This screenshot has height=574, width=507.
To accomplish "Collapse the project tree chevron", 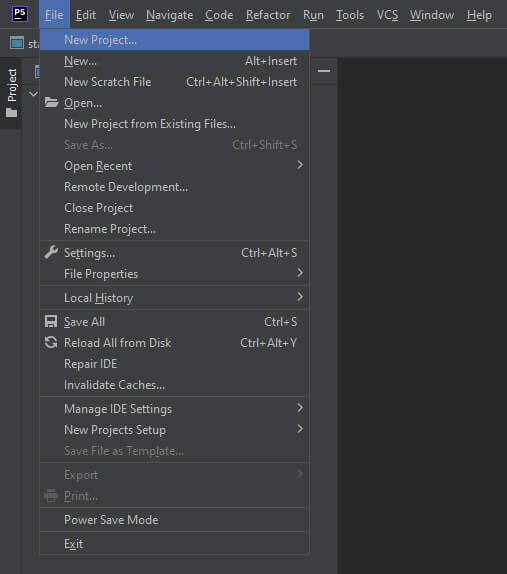I will click(33, 94).
